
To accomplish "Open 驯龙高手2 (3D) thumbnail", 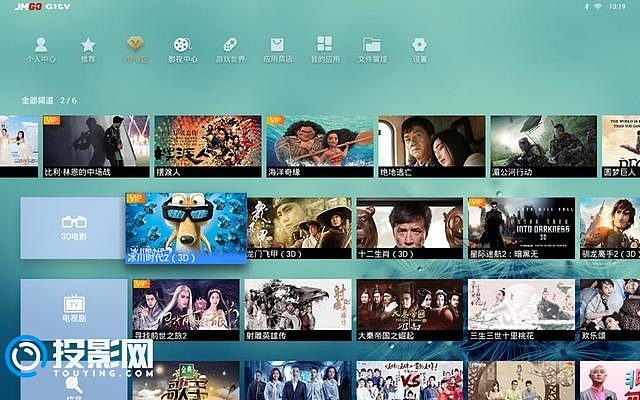I will 610,228.
